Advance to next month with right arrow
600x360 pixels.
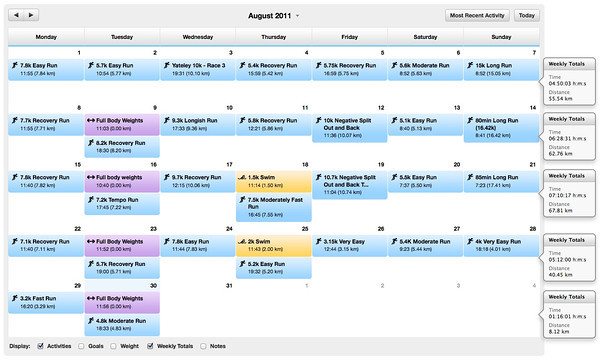(31, 15)
